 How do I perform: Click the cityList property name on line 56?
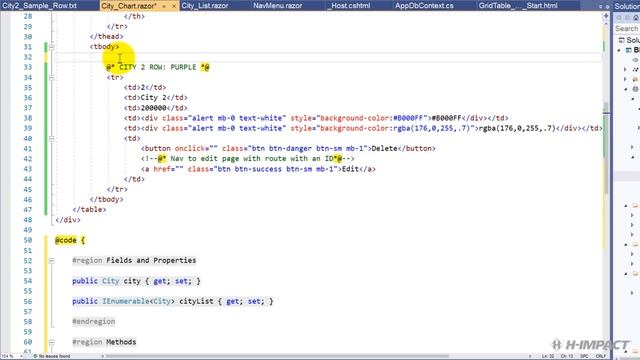click(x=196, y=302)
